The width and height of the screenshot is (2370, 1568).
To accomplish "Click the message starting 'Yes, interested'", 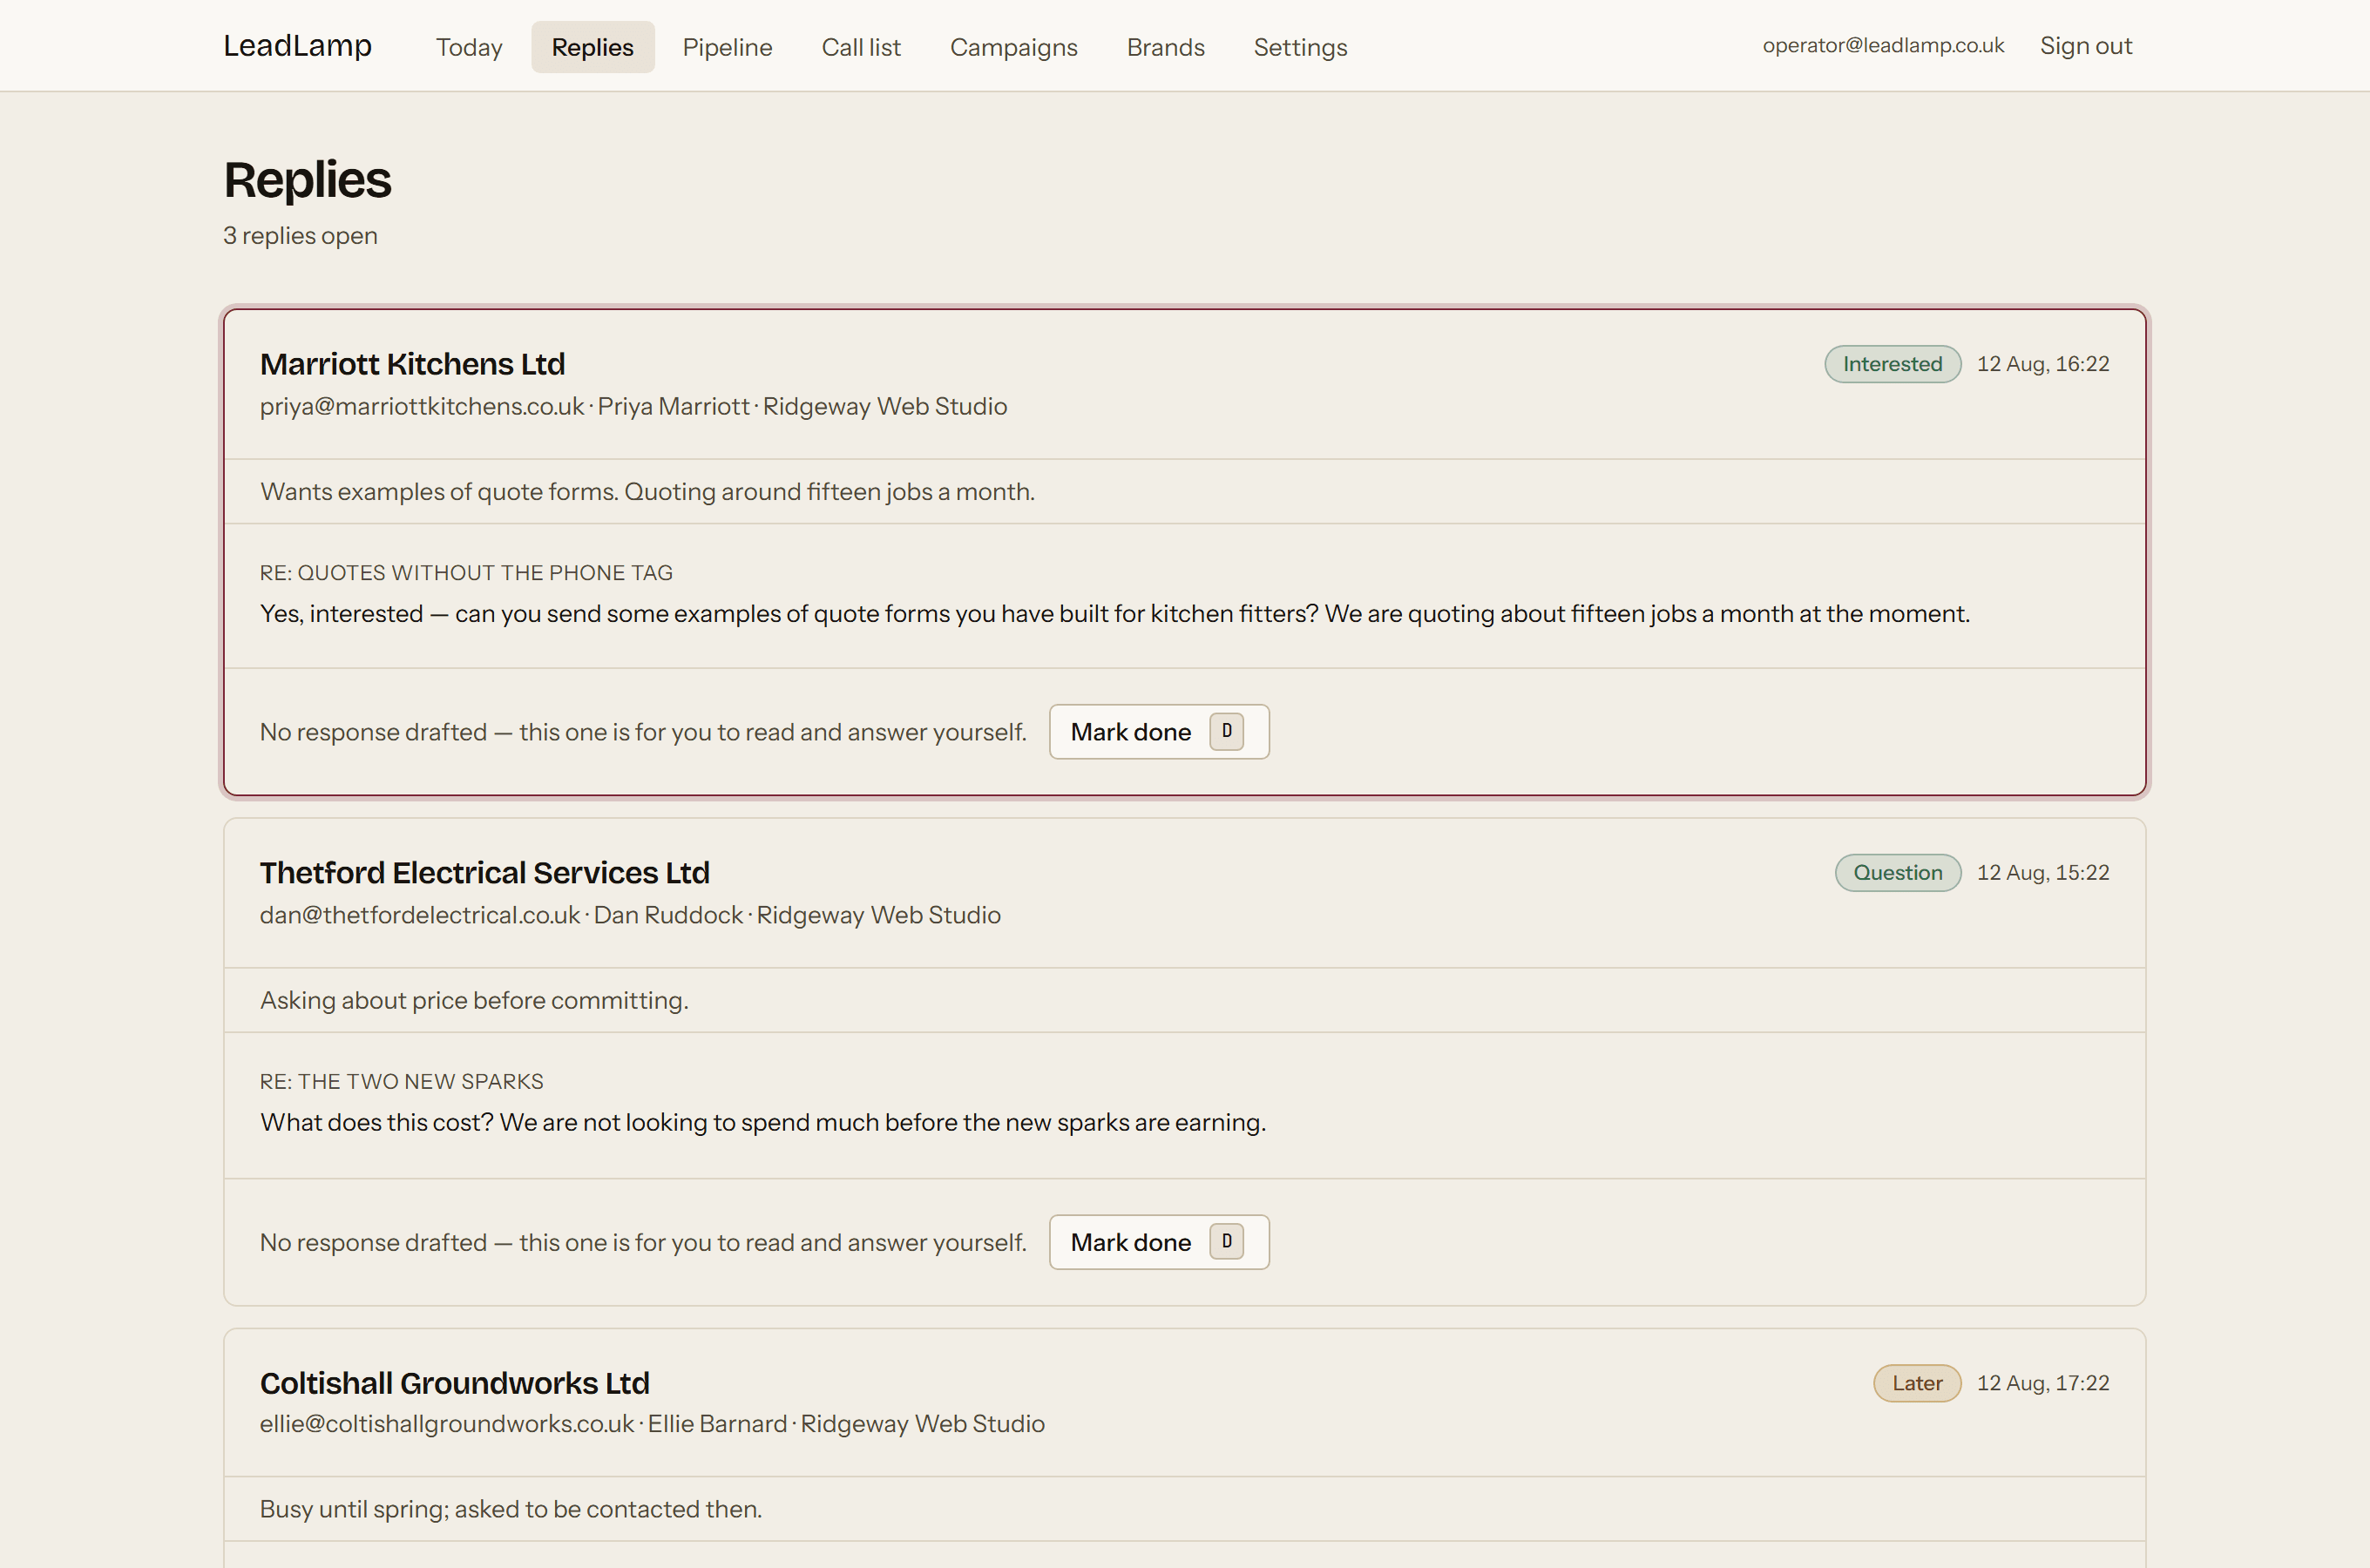I will click(x=1114, y=614).
